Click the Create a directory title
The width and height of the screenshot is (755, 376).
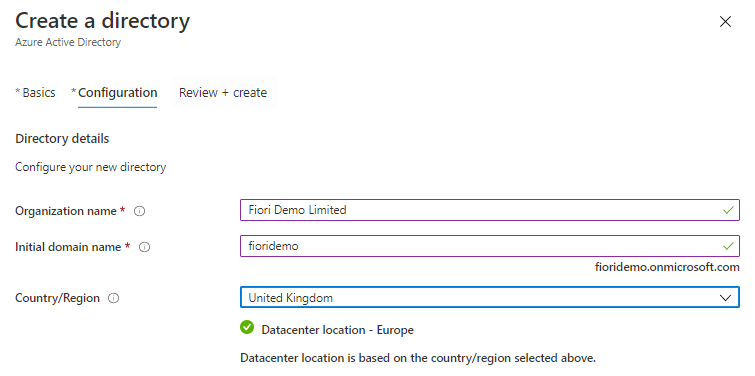(x=103, y=21)
